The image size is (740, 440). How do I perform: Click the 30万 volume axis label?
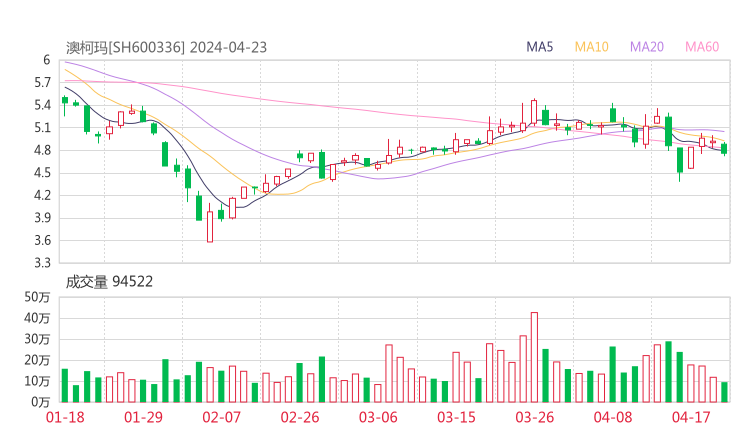click(x=37, y=339)
